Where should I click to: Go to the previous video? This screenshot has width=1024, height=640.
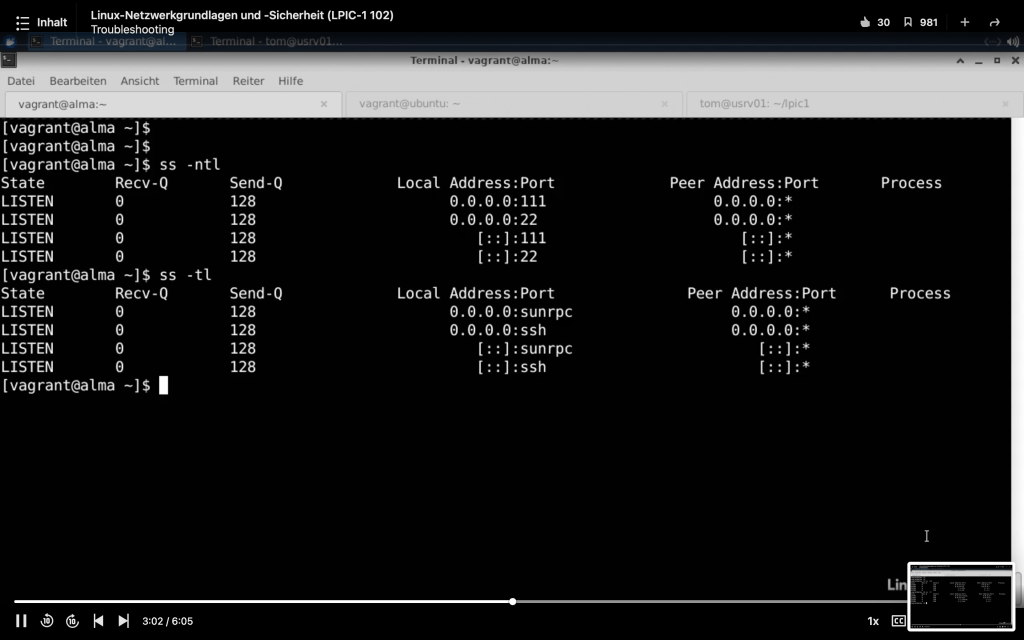[98, 621]
